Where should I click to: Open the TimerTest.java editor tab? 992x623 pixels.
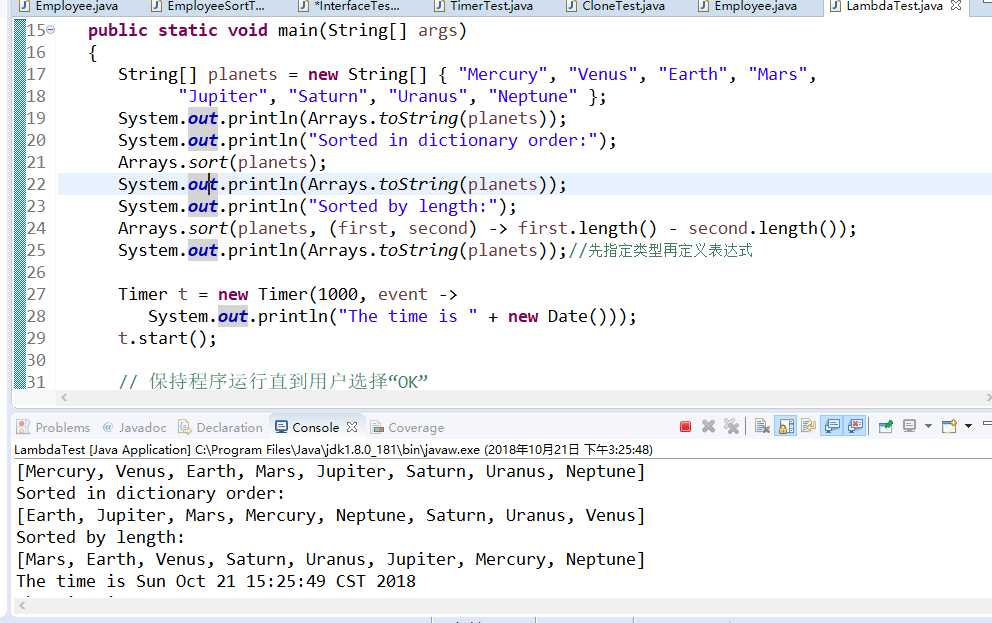point(484,6)
